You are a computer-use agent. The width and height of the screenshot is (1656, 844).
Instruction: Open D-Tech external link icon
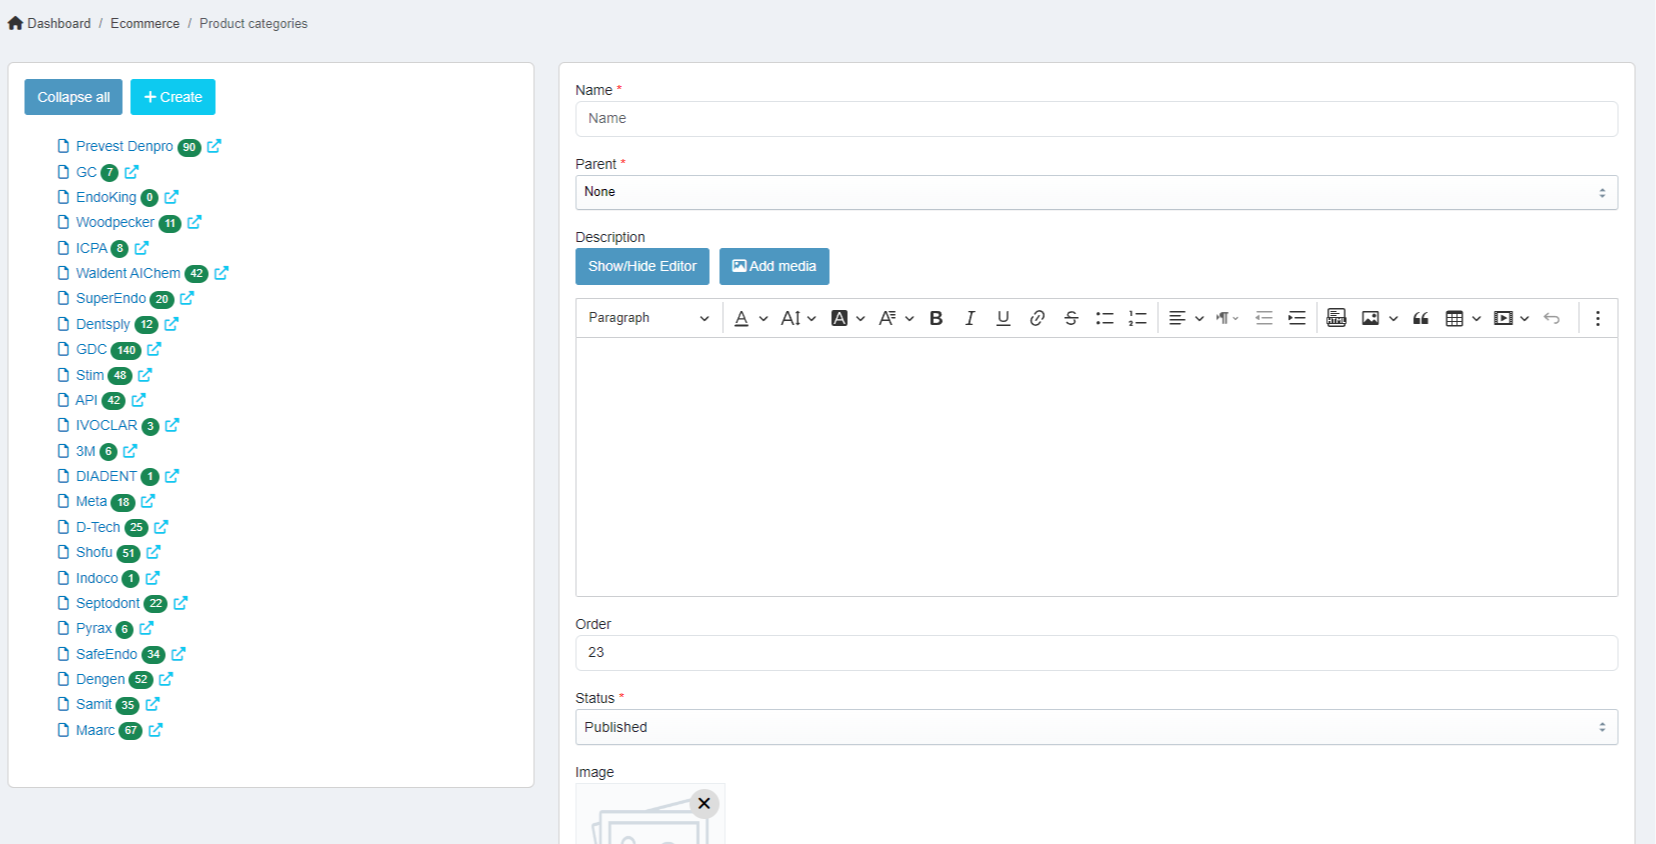coord(161,527)
